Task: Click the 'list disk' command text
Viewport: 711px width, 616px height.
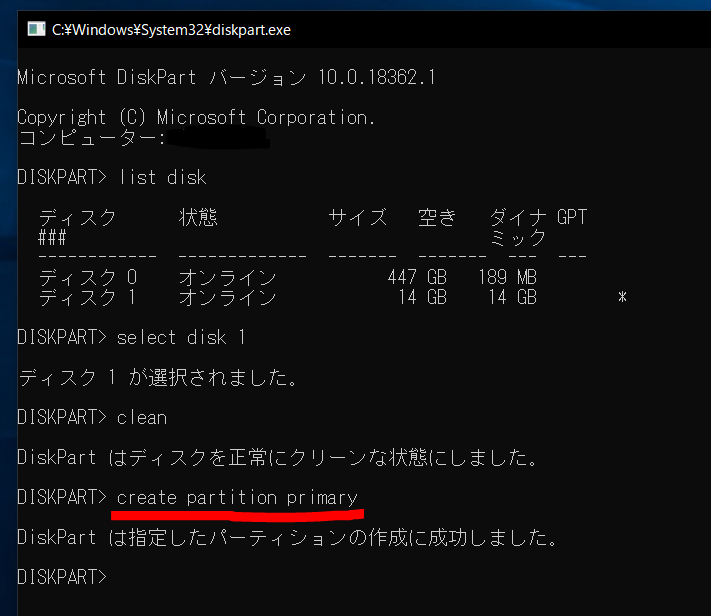Action: 162,177
